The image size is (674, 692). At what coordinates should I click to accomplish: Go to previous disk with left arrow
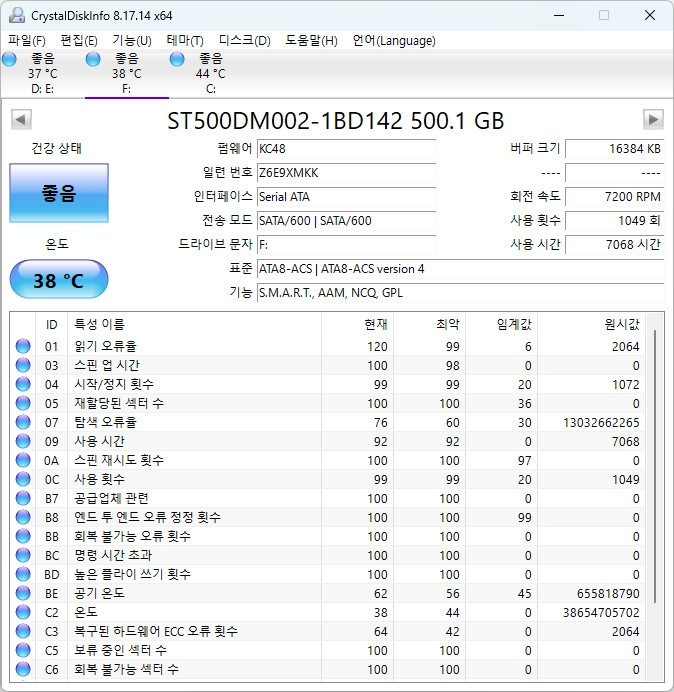21,120
